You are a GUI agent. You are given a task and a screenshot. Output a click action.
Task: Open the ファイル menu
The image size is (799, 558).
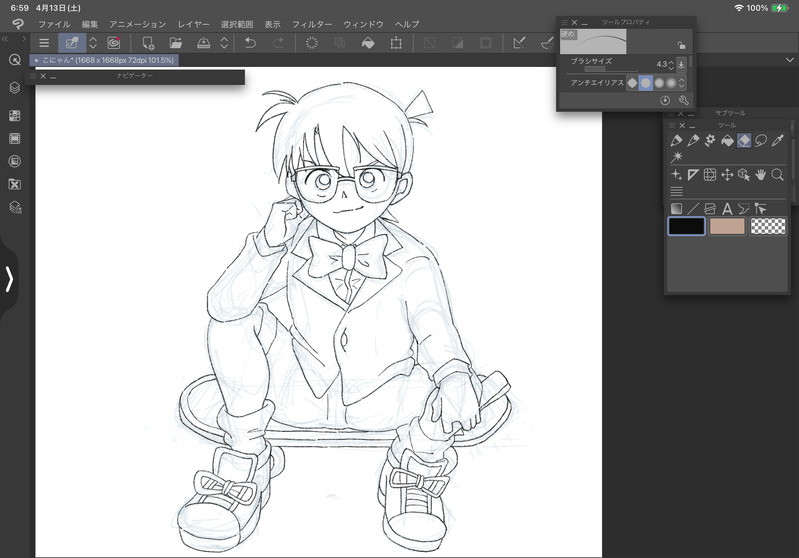pyautogui.click(x=54, y=24)
